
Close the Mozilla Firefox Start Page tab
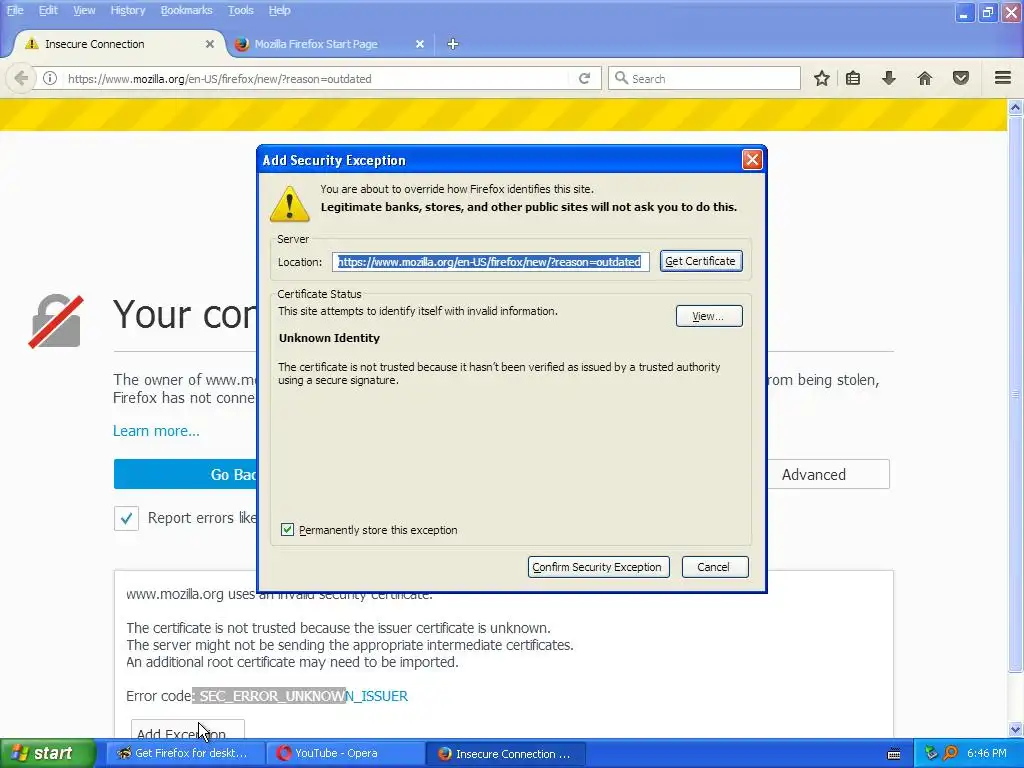pyautogui.click(x=420, y=44)
